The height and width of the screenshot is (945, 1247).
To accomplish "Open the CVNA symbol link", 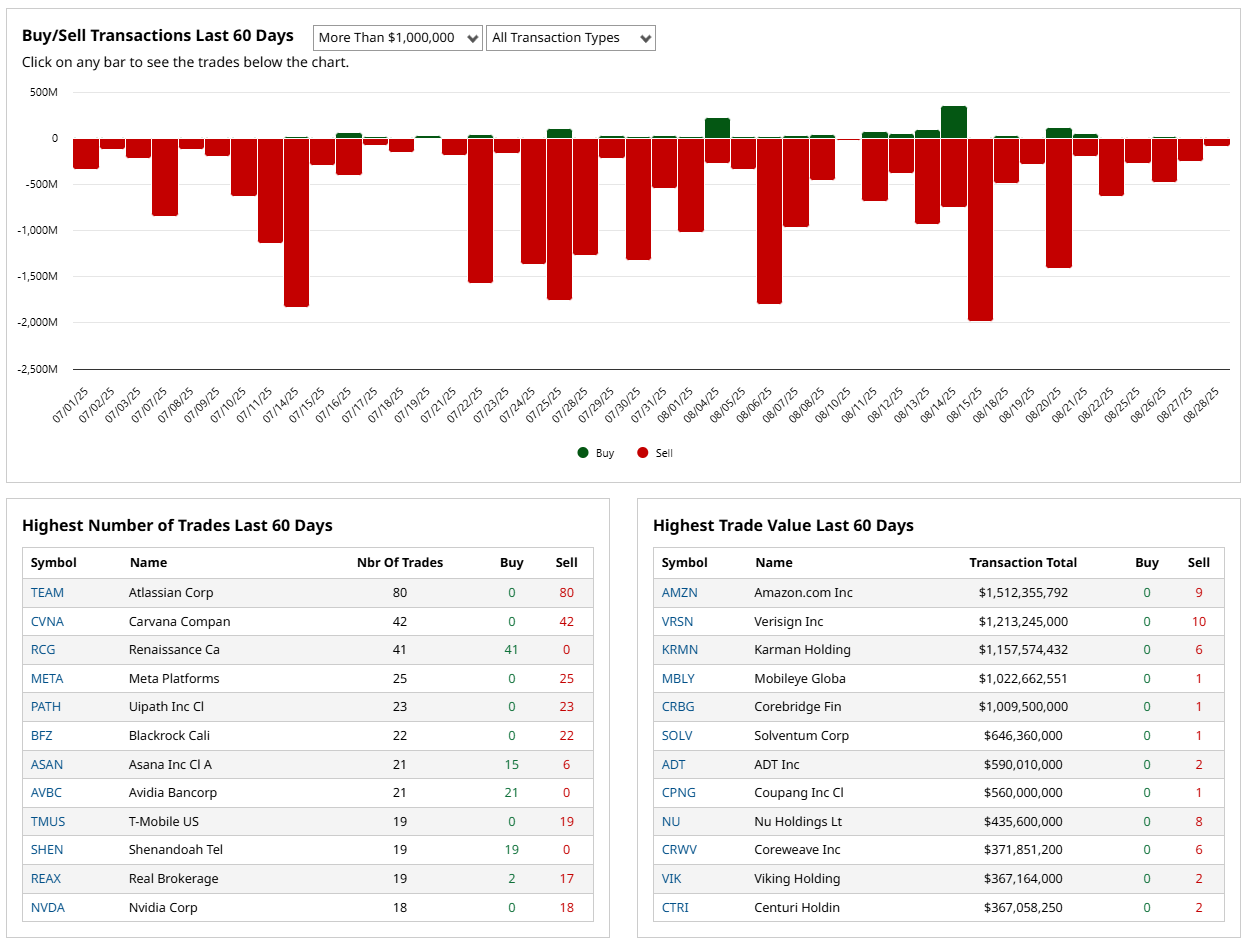I will [x=47, y=622].
